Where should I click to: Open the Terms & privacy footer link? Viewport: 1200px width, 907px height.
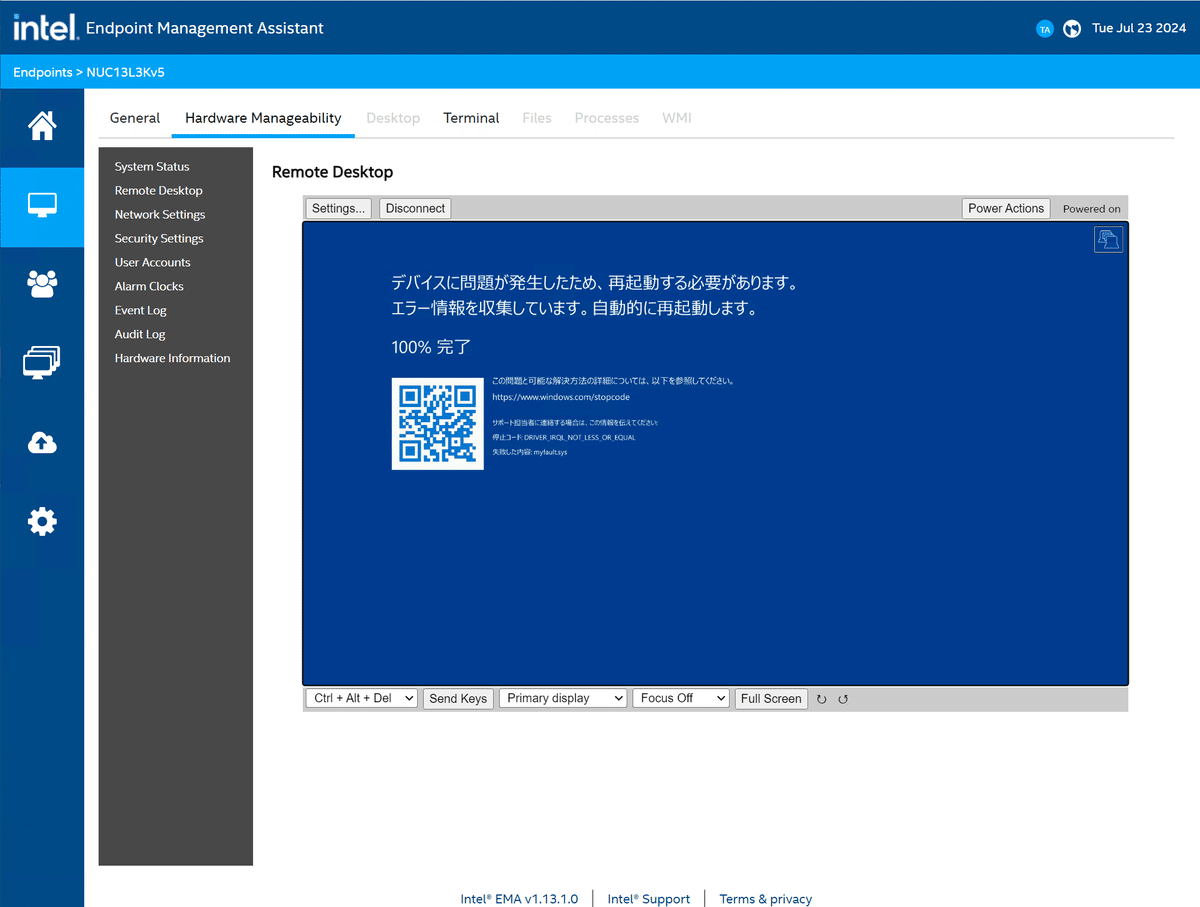click(x=766, y=899)
